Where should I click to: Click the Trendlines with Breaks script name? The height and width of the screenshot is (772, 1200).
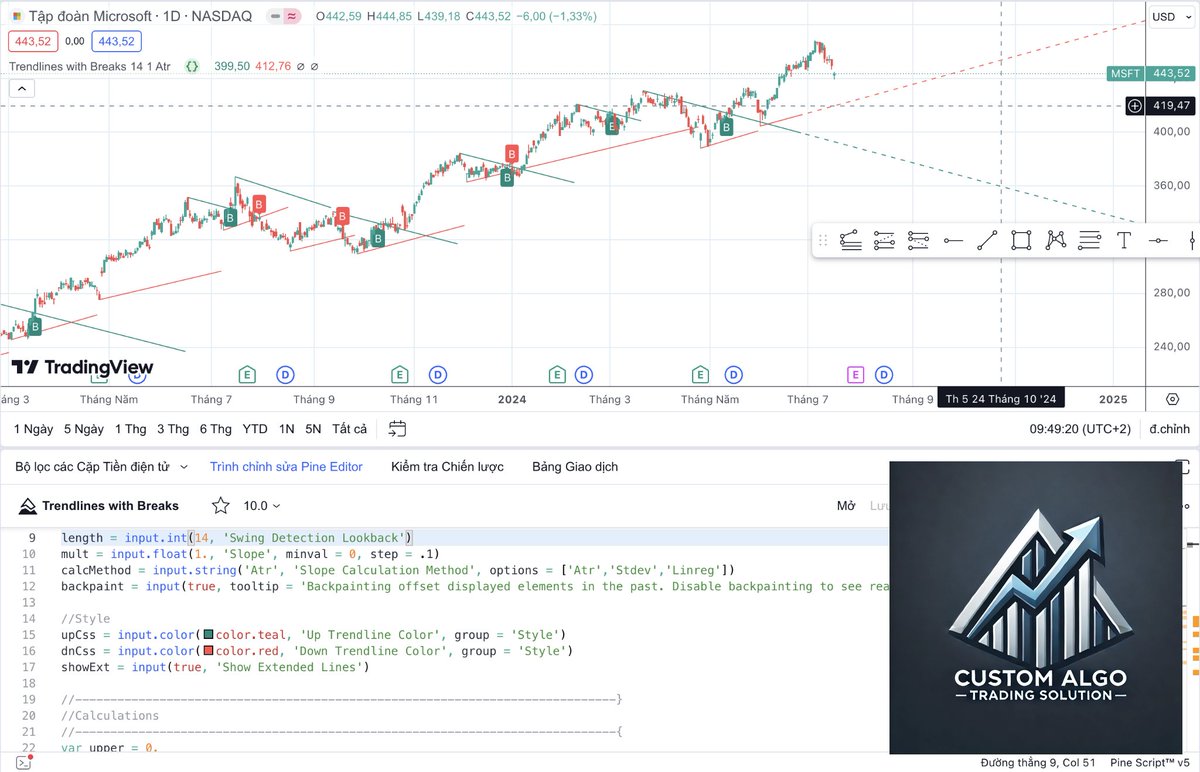click(x=110, y=506)
